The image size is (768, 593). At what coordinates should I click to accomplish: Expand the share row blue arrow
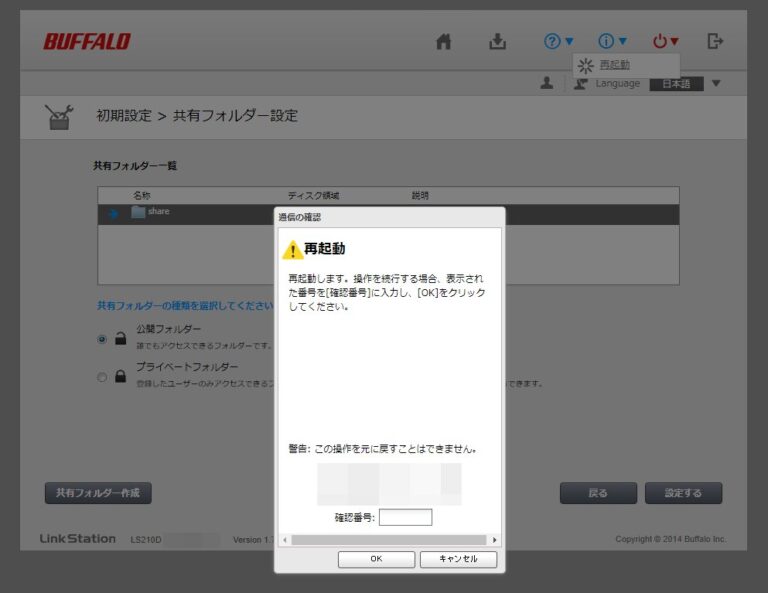pyautogui.click(x=114, y=213)
